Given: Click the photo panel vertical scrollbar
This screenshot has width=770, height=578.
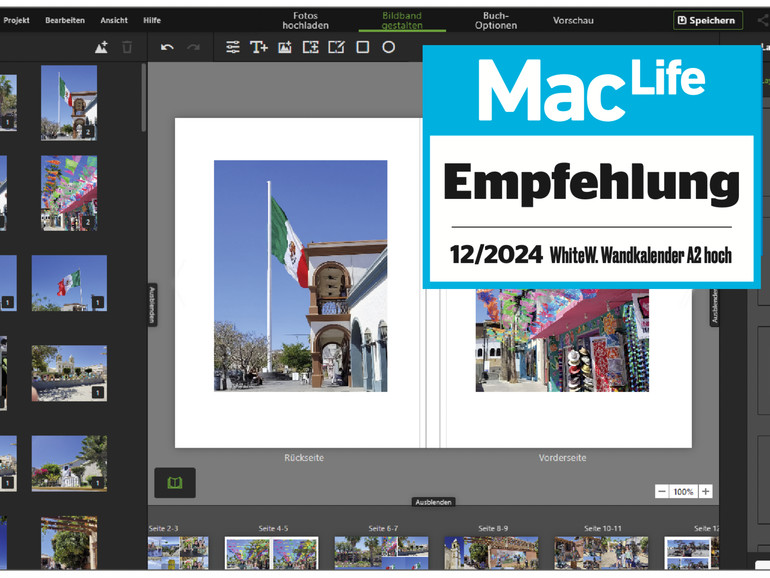Looking at the screenshot, I should [143, 98].
